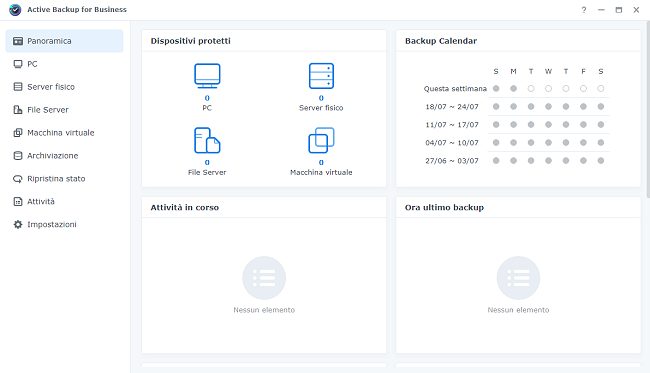The image size is (650, 373).
Task: Click the 11/07 ~ 17/07 week label
Action: tap(452, 125)
